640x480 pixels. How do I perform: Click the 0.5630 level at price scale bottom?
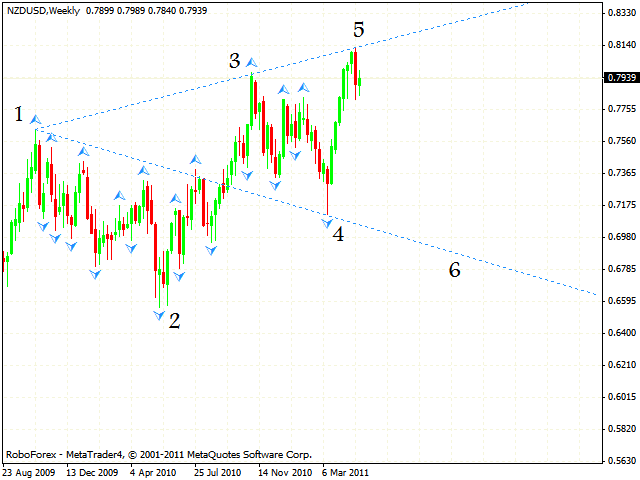coord(622,461)
